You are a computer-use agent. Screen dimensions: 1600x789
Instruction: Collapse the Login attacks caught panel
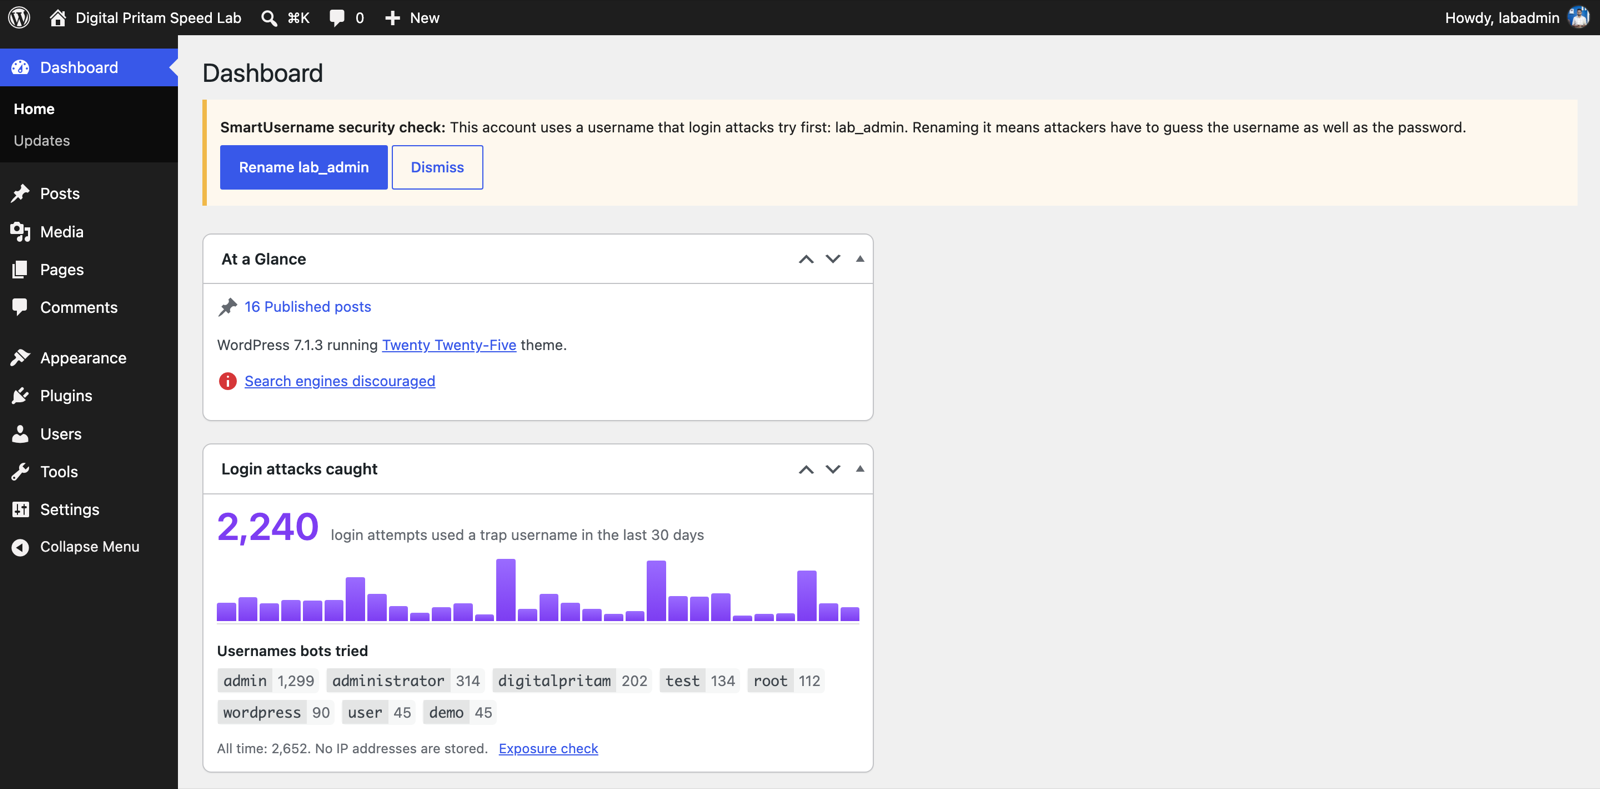pos(860,469)
